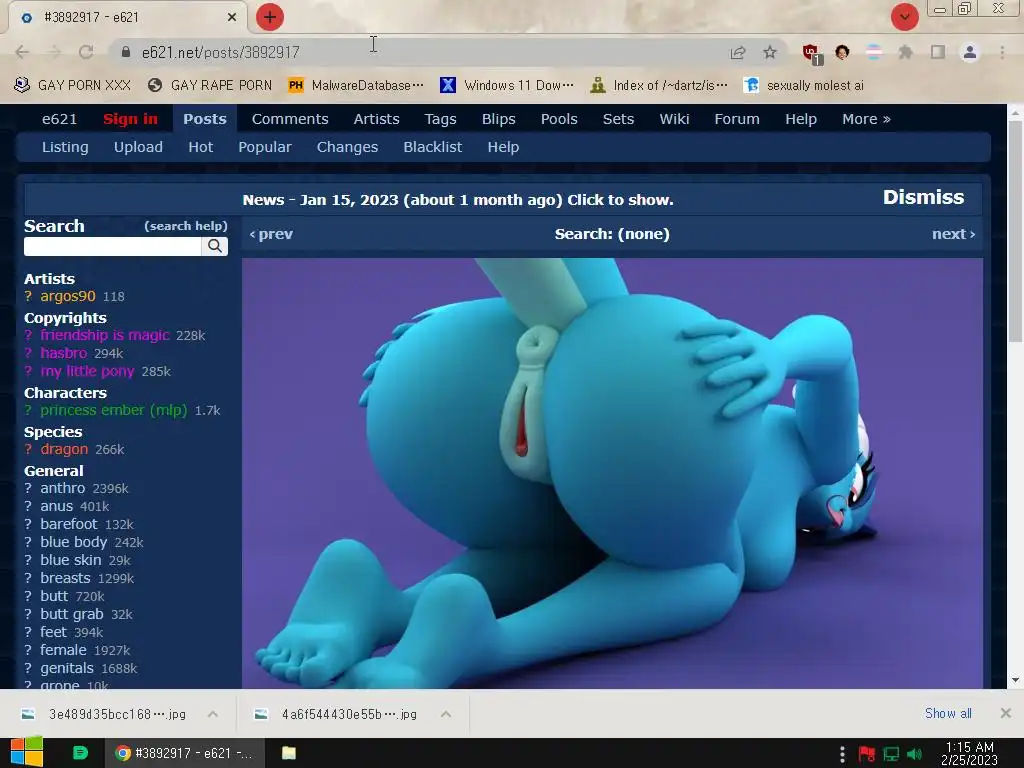Click the scrollbar down arrow
Viewport: 1024px width, 768px height.
1015,680
